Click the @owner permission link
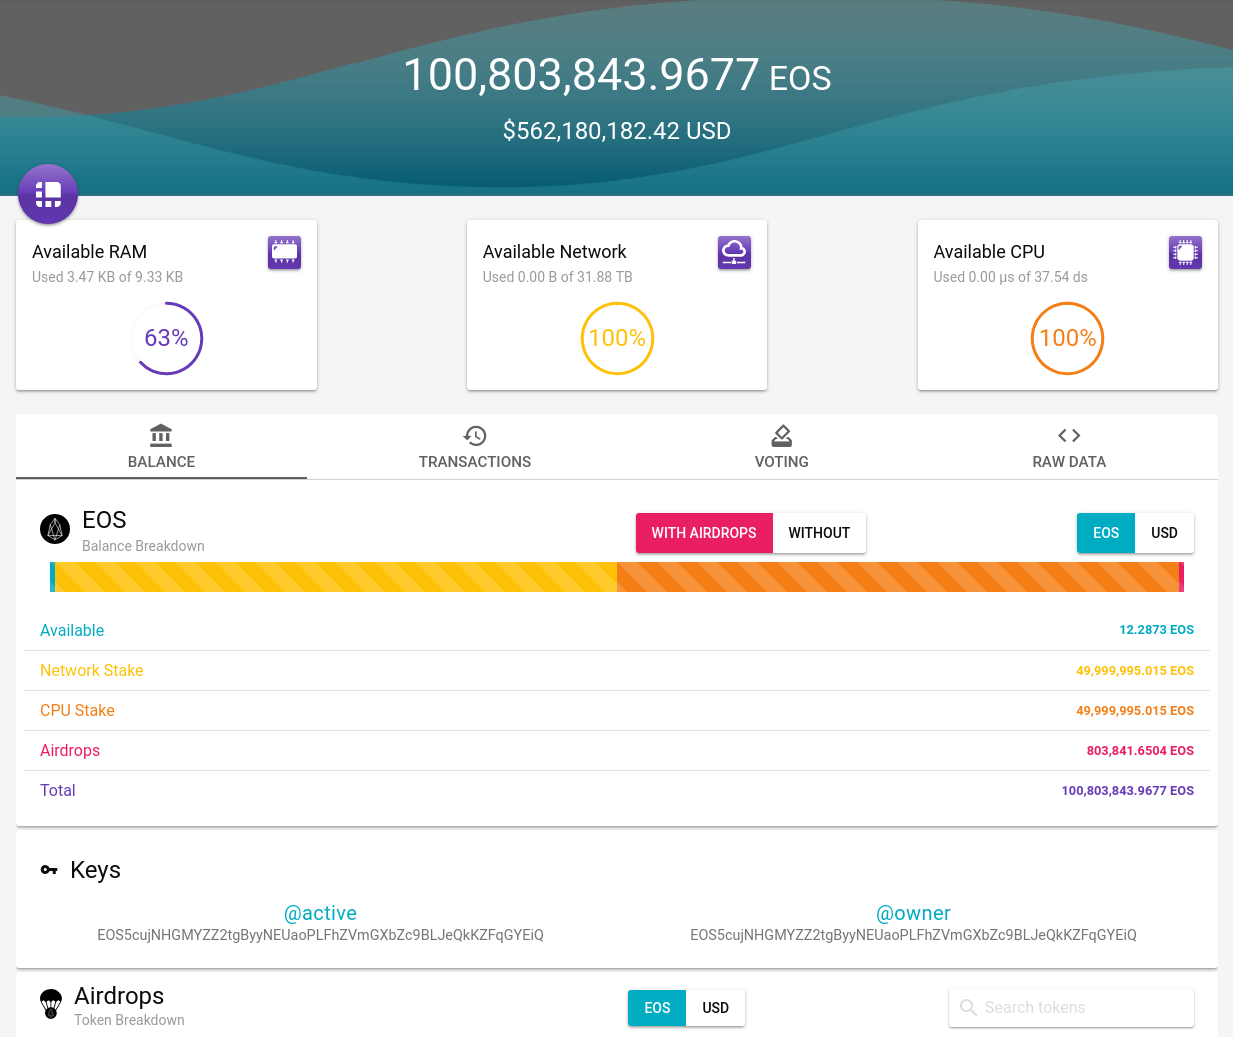The image size is (1233, 1037). point(913,913)
